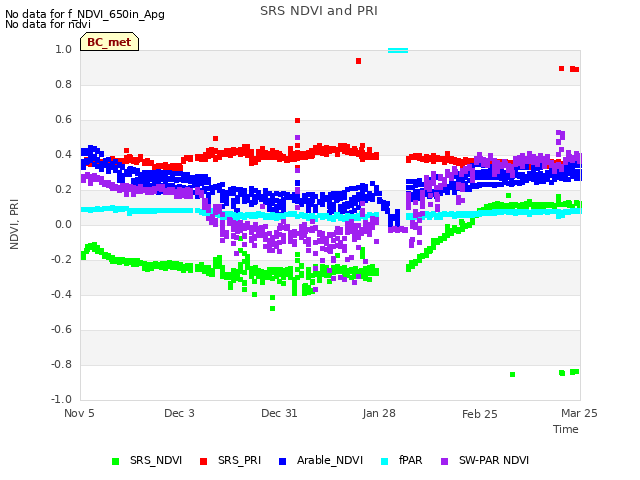The height and width of the screenshot is (480, 640).
Task: Click the purple SW-PAR NDVI legend swatch
Action: point(444,462)
